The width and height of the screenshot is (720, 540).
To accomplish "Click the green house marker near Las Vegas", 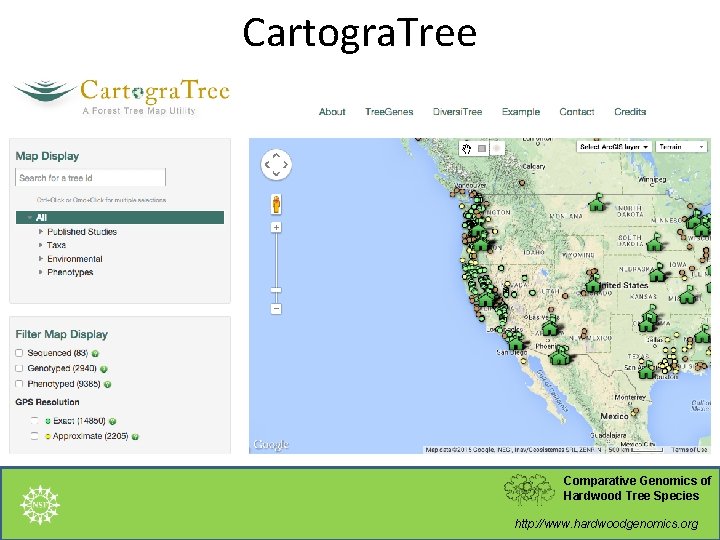I will click(550, 326).
